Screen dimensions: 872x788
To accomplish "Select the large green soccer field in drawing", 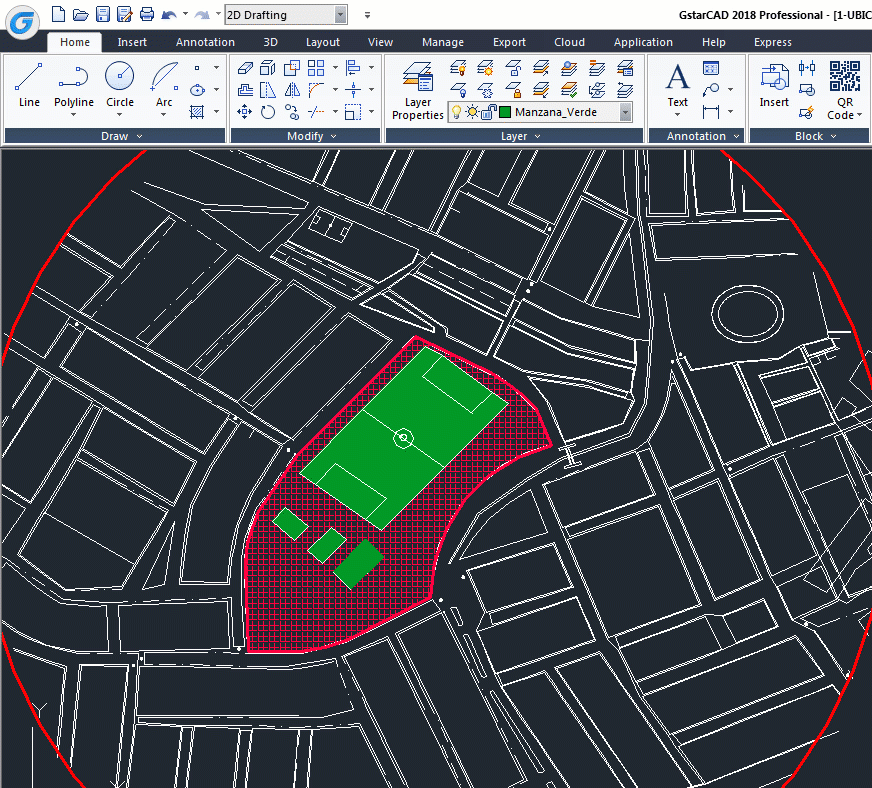I will pos(403,438).
